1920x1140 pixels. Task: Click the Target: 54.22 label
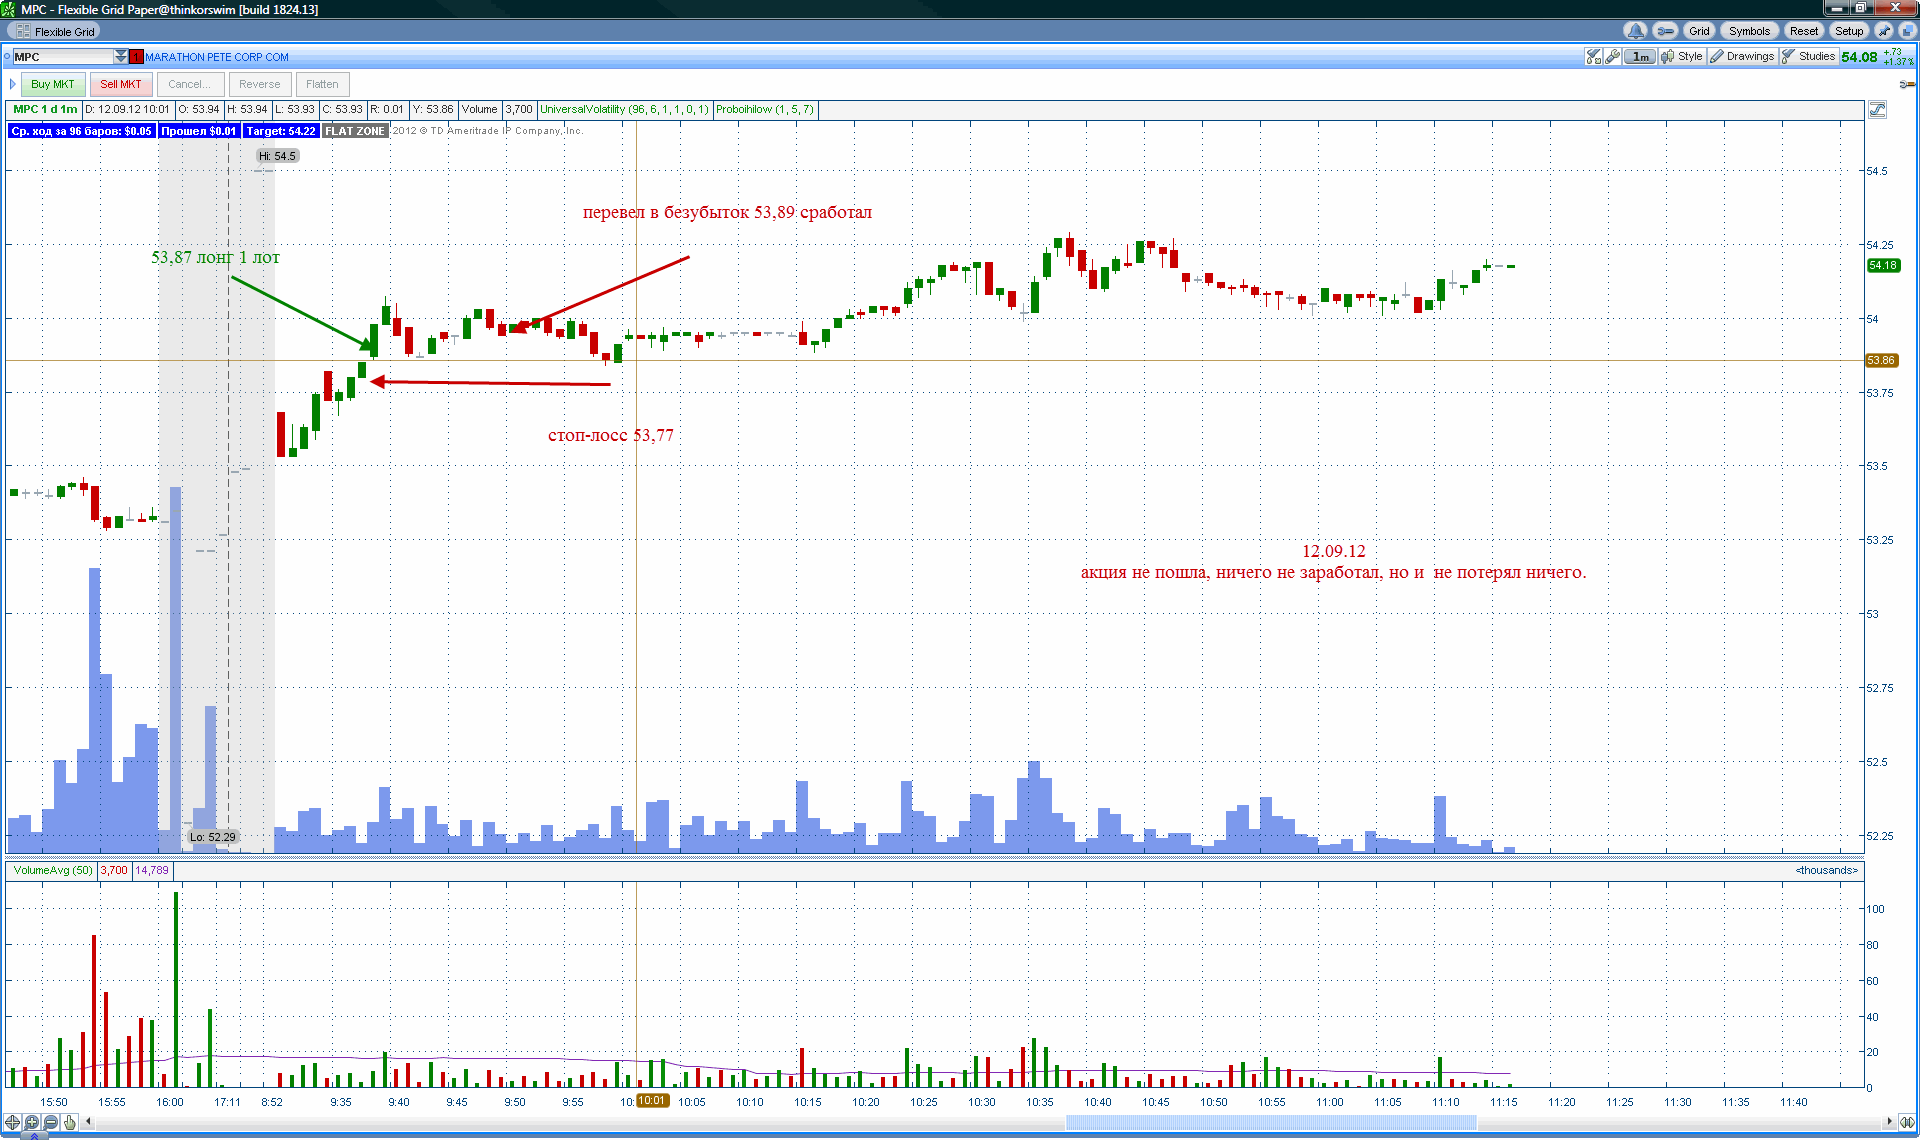pos(281,131)
